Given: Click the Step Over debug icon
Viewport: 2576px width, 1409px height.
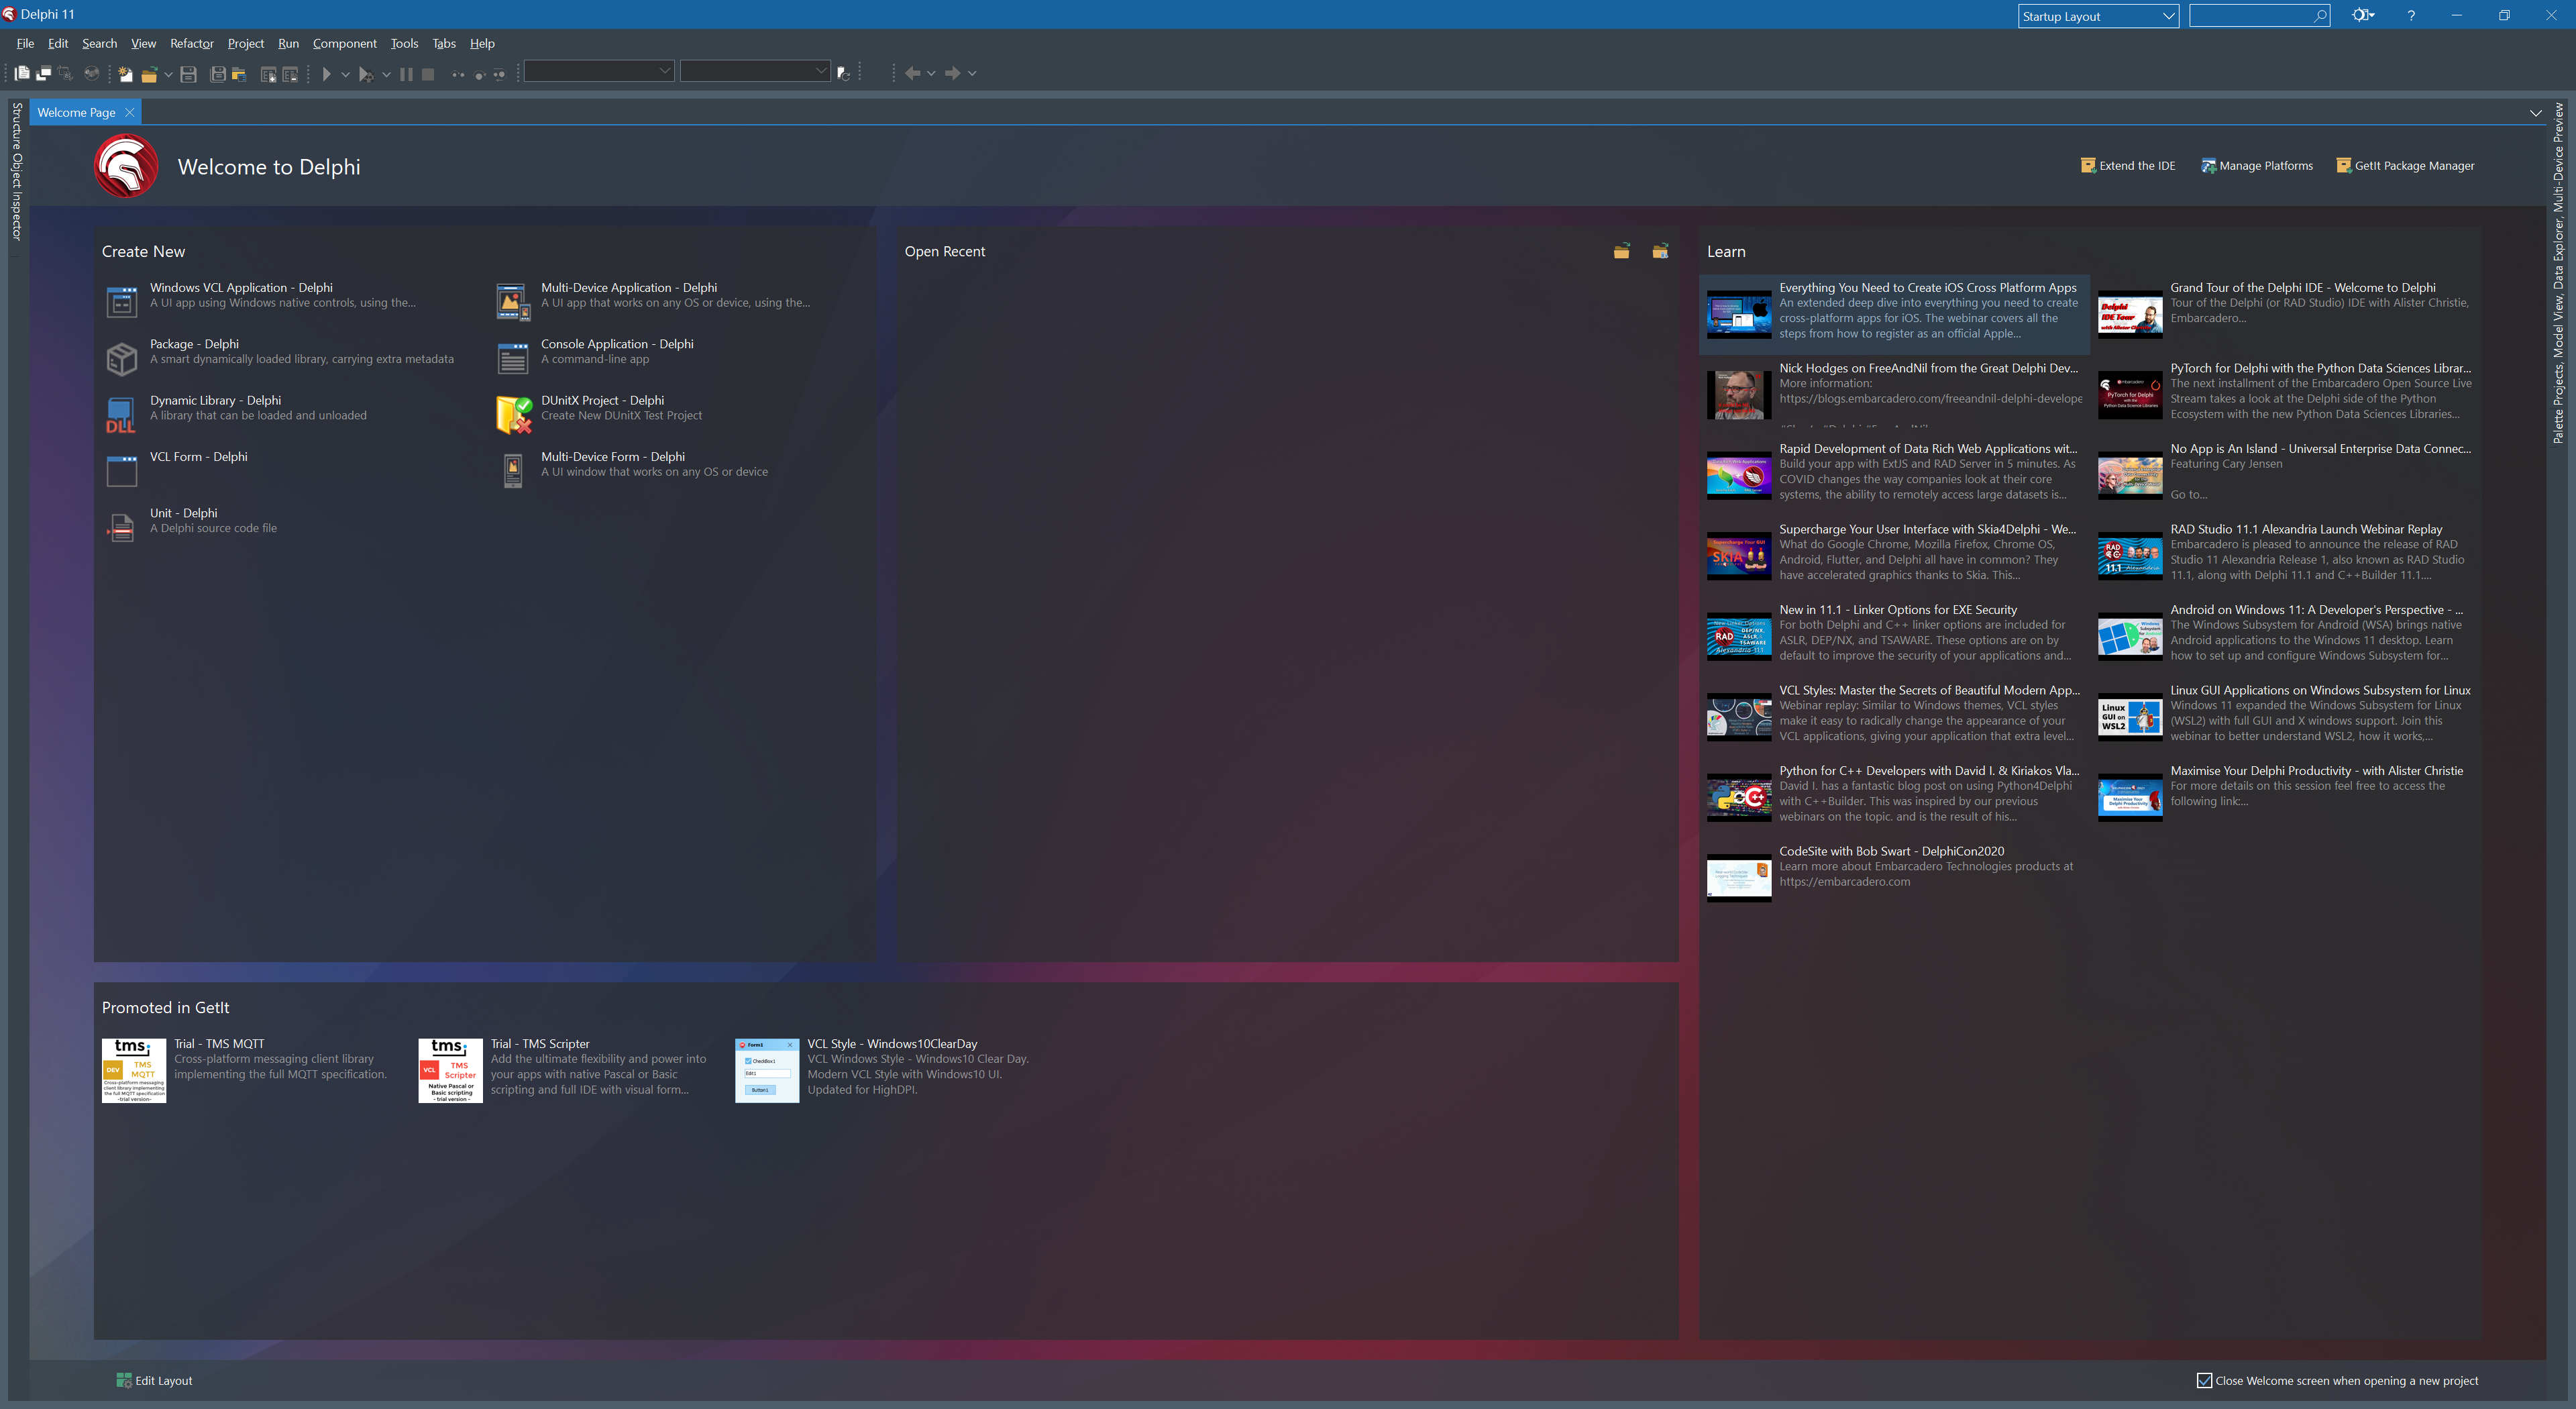Looking at the screenshot, I should coord(479,75).
